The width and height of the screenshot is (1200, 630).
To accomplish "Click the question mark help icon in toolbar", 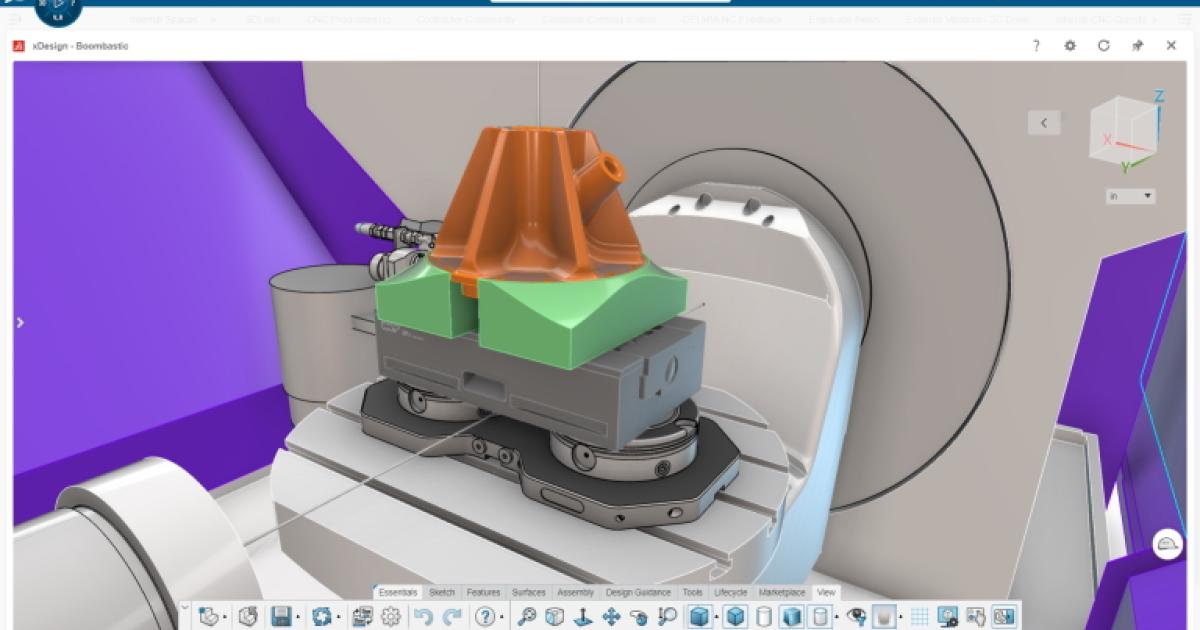I will coord(485,617).
